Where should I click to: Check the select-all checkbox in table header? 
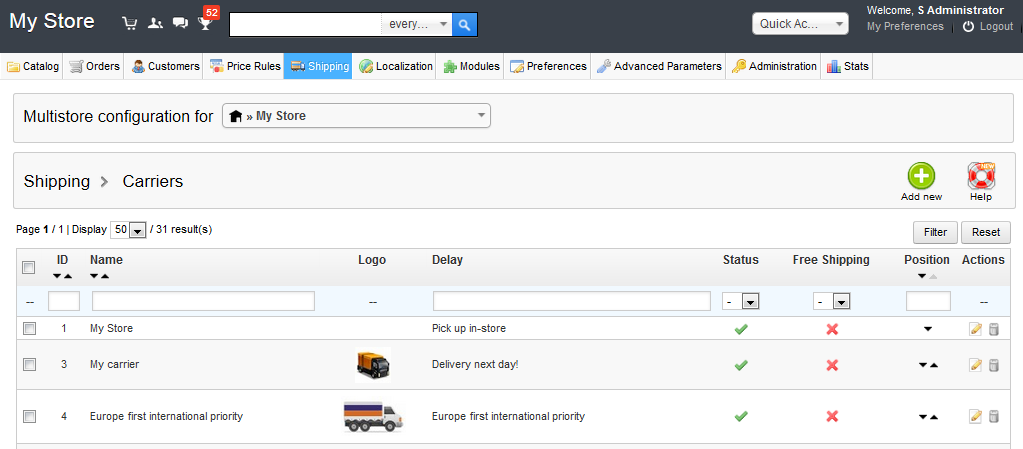[29, 267]
